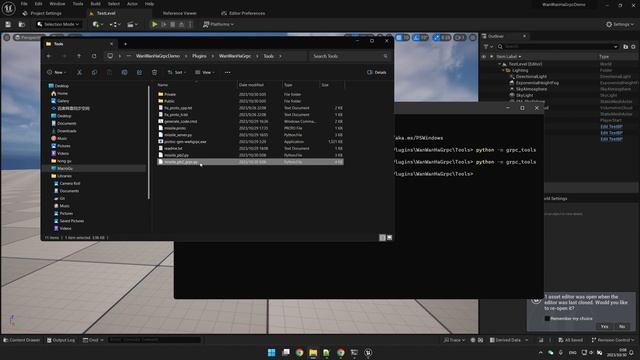640x360 pixels.
Task: Click the Search Tools field in File Explorer
Action: 349,56
